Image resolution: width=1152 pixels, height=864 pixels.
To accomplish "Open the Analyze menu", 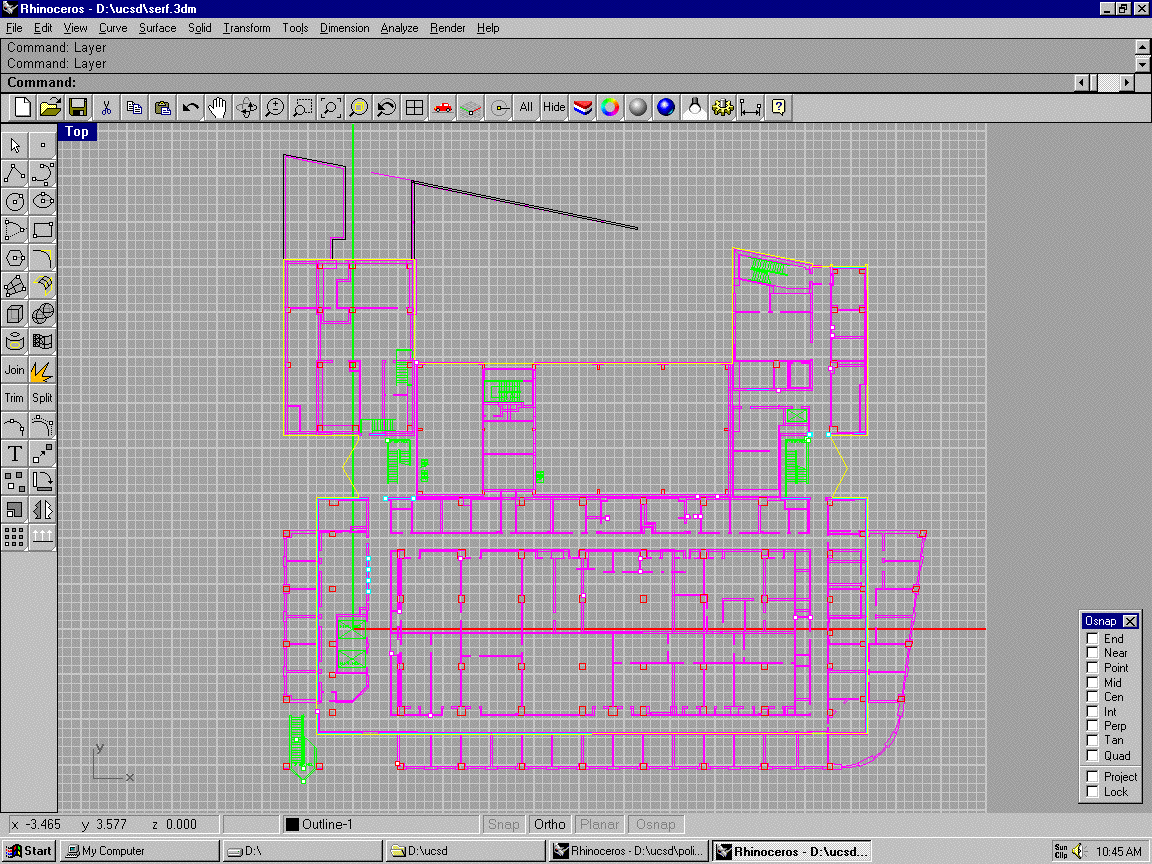I will (399, 28).
